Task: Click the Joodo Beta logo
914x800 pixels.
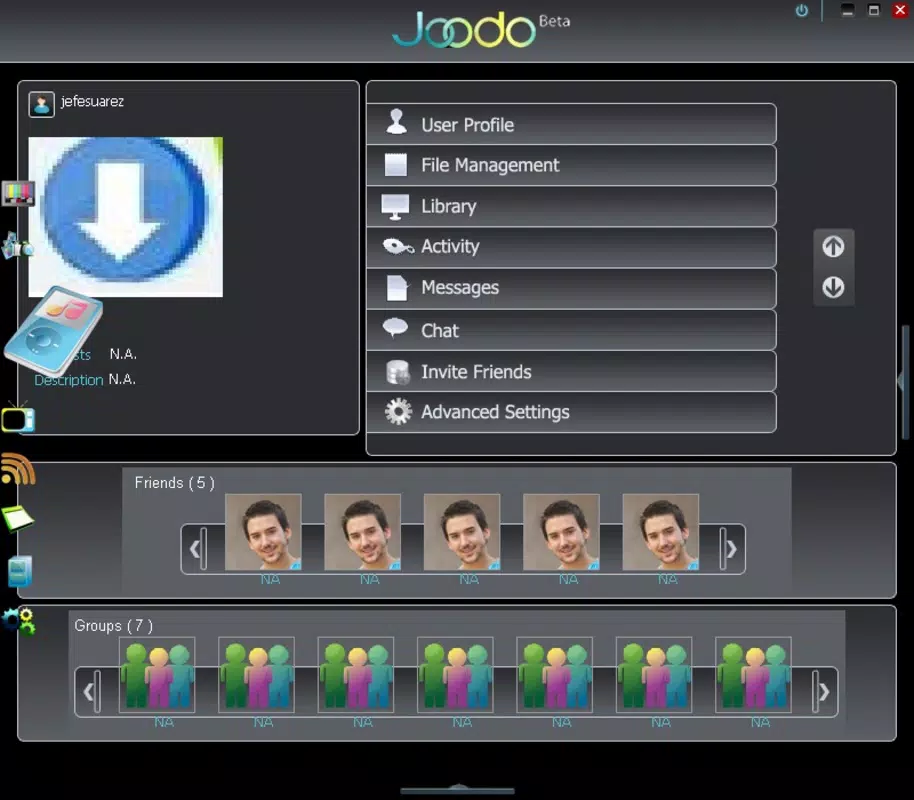Action: coord(481,28)
